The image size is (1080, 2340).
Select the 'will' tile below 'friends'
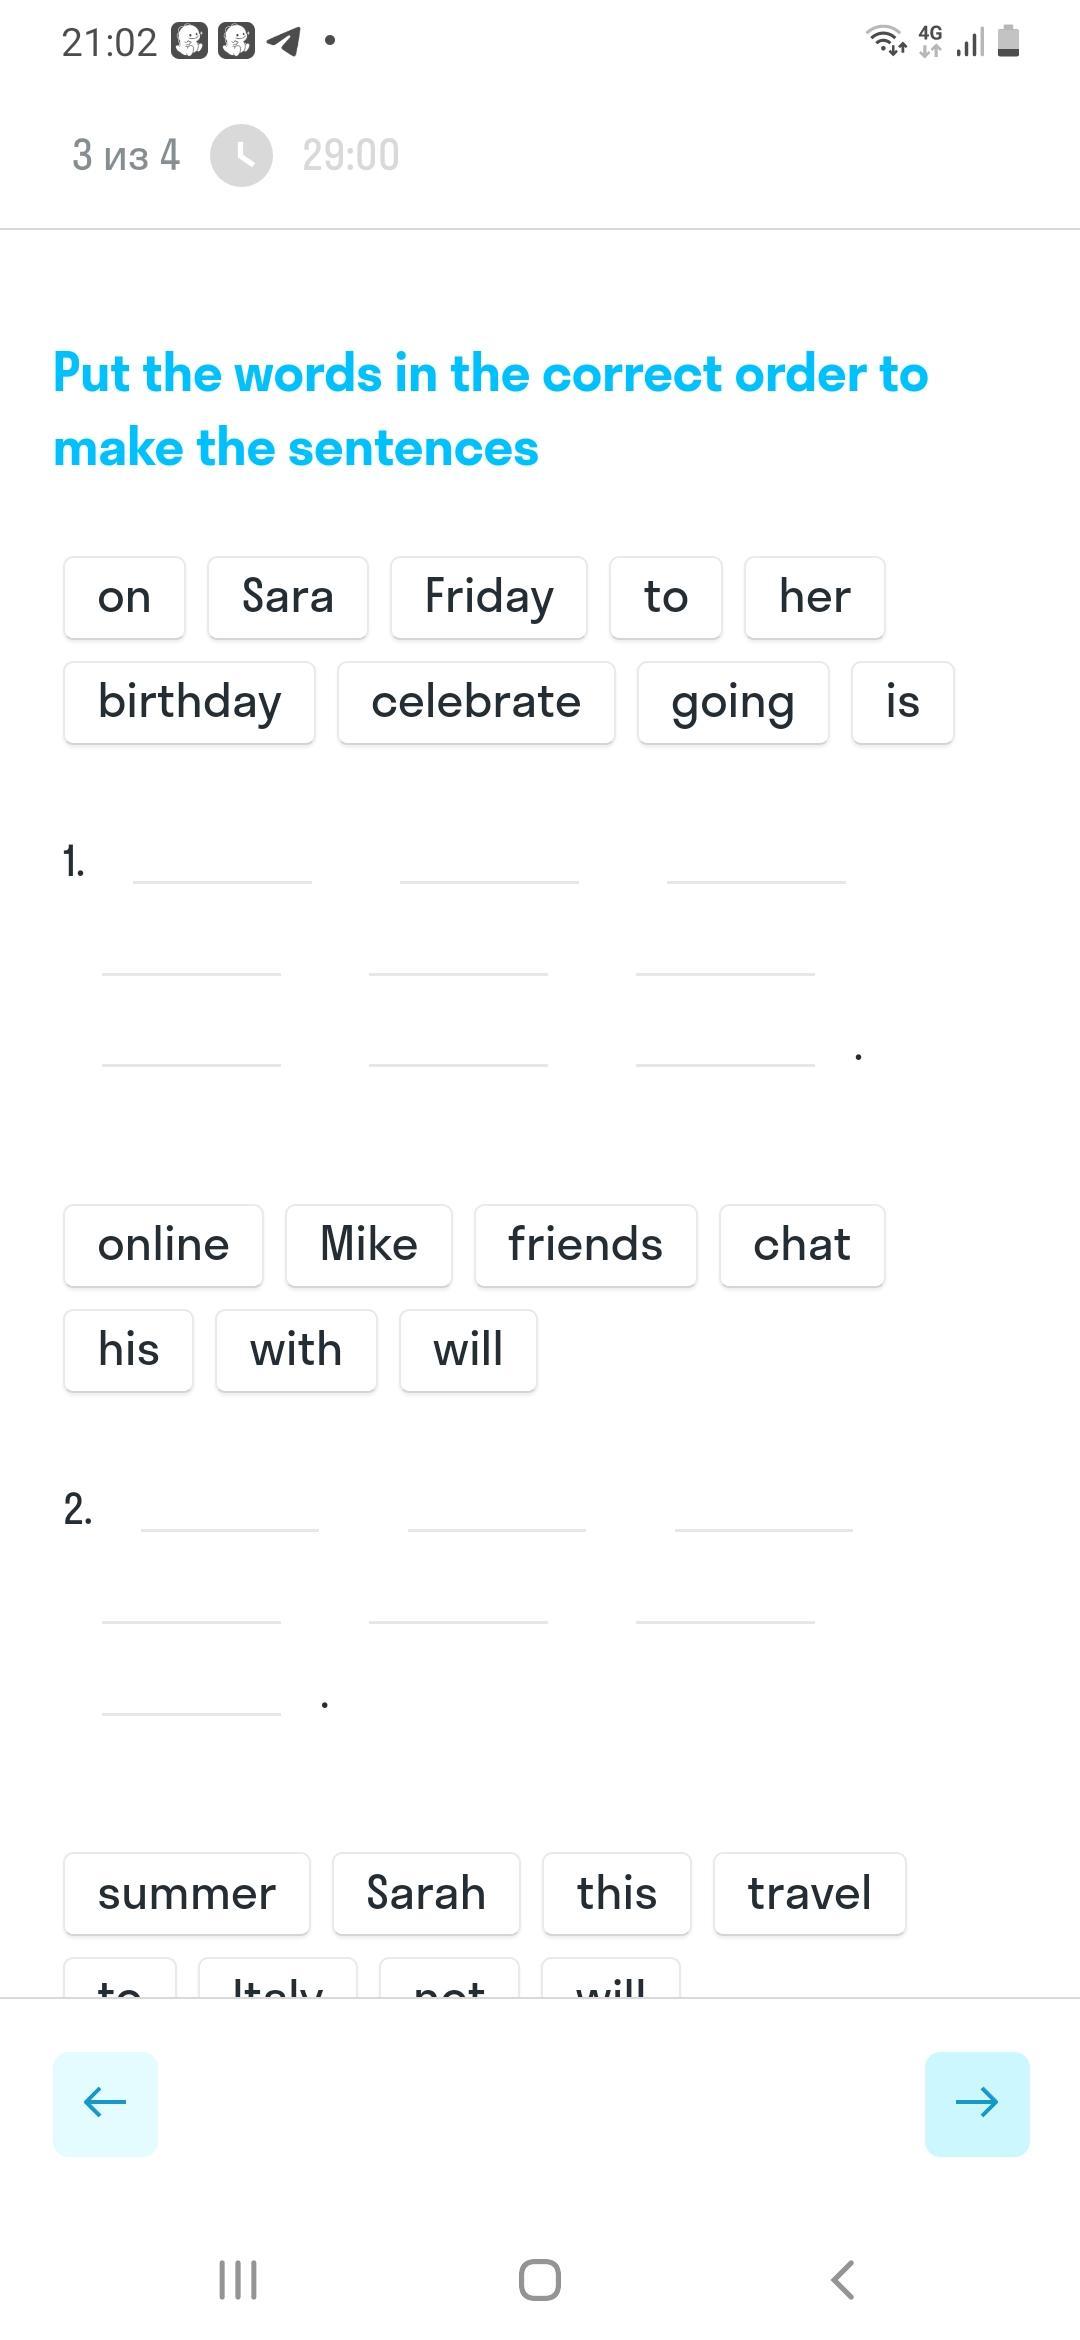click(468, 1350)
